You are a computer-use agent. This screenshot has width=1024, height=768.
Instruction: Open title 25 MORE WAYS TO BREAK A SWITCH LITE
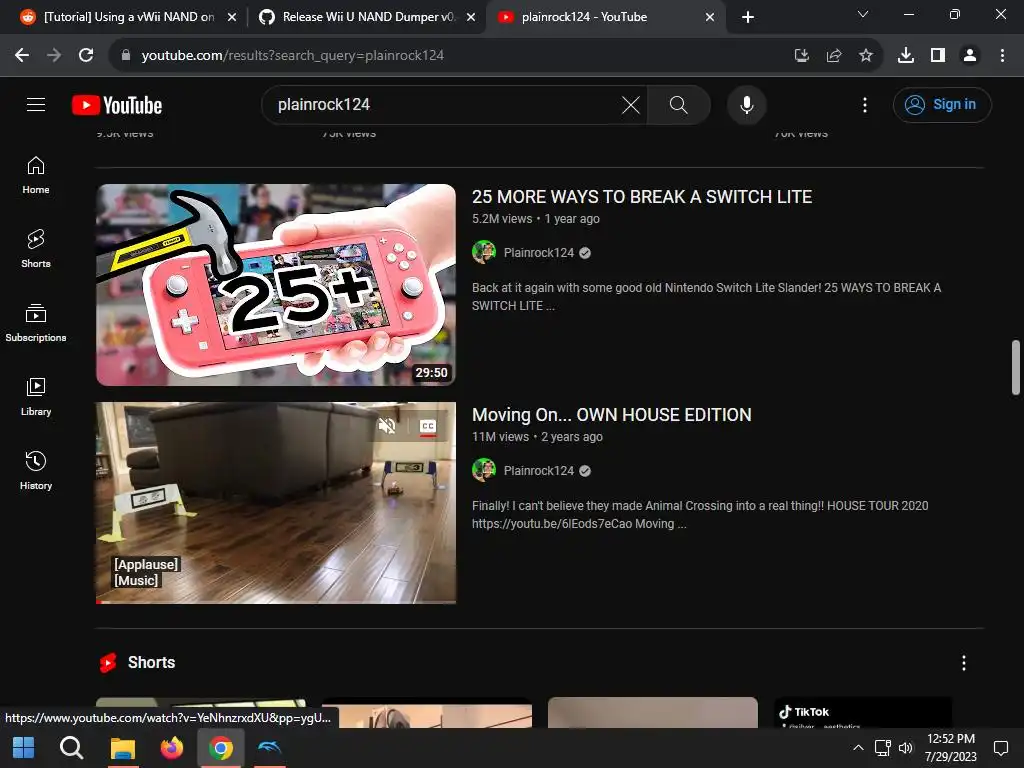[x=642, y=197]
